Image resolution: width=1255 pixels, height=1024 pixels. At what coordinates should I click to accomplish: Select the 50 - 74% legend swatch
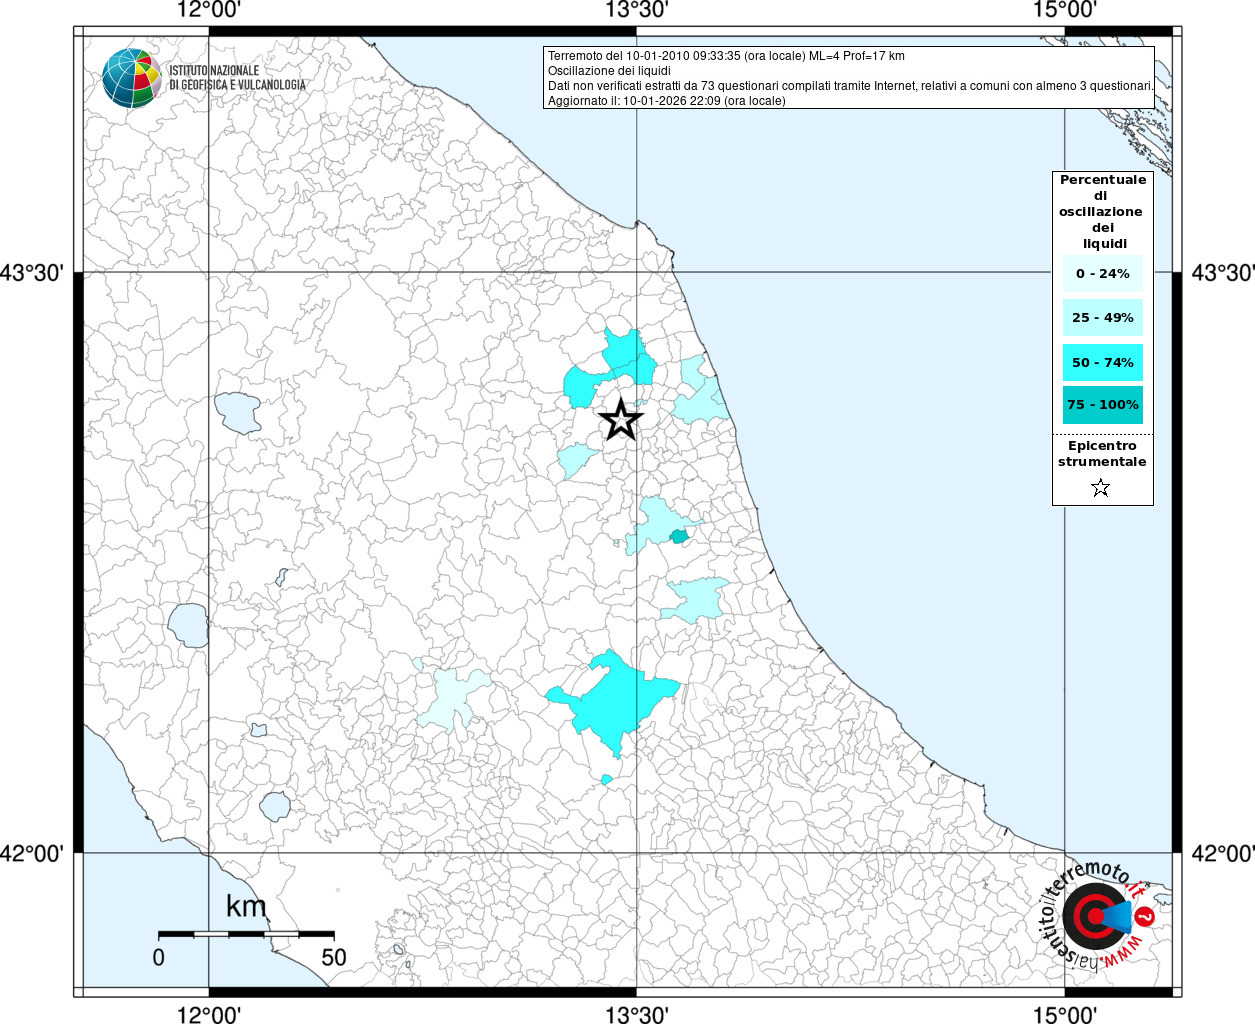click(1102, 363)
